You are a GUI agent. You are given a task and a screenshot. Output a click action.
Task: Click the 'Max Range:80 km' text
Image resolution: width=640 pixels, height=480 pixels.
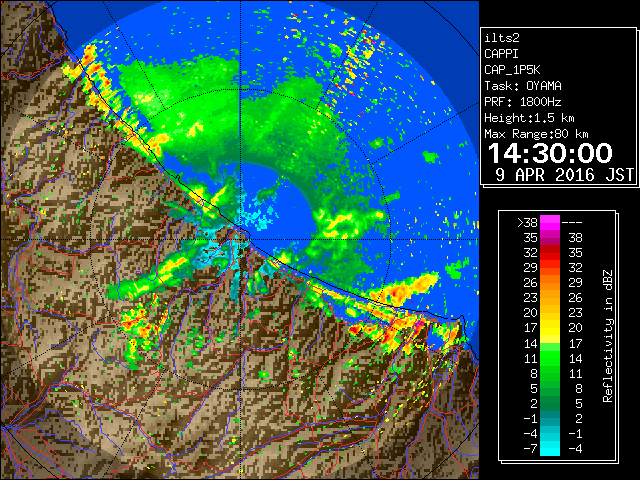[536, 134]
